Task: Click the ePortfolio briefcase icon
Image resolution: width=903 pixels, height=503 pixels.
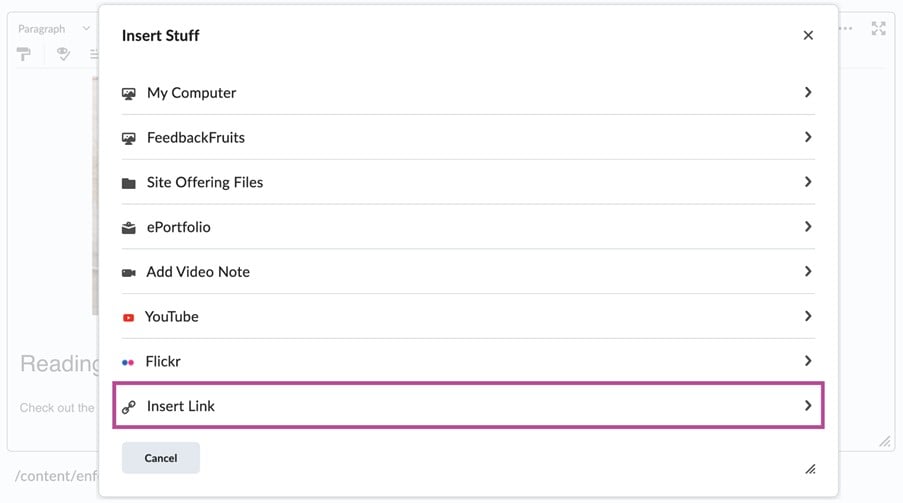Action: pyautogui.click(x=128, y=228)
